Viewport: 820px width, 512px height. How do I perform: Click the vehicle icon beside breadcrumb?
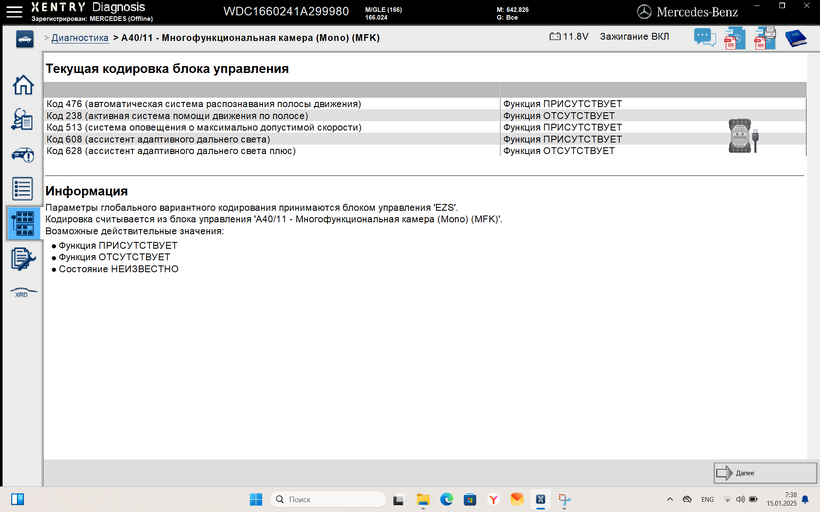coord(24,39)
